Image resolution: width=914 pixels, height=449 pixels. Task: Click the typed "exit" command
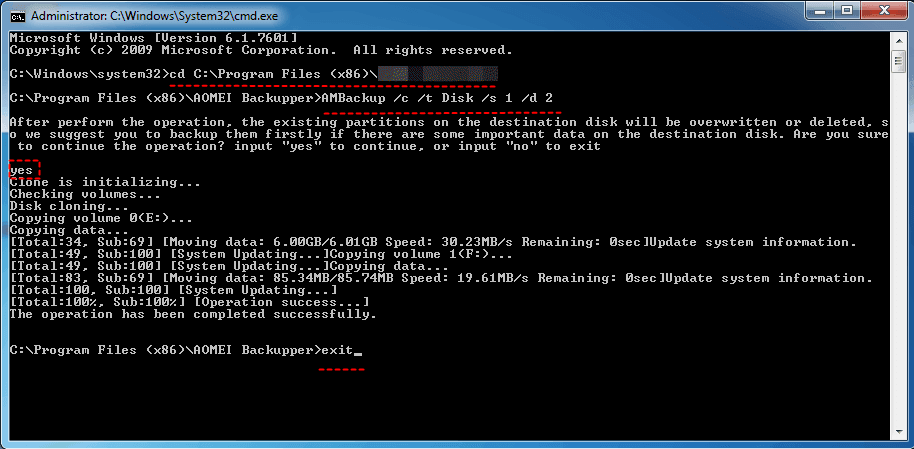(339, 349)
